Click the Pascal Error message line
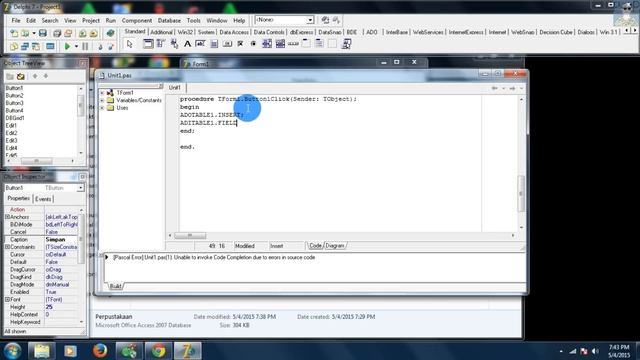Viewport: 640px width, 360px height. [214, 258]
